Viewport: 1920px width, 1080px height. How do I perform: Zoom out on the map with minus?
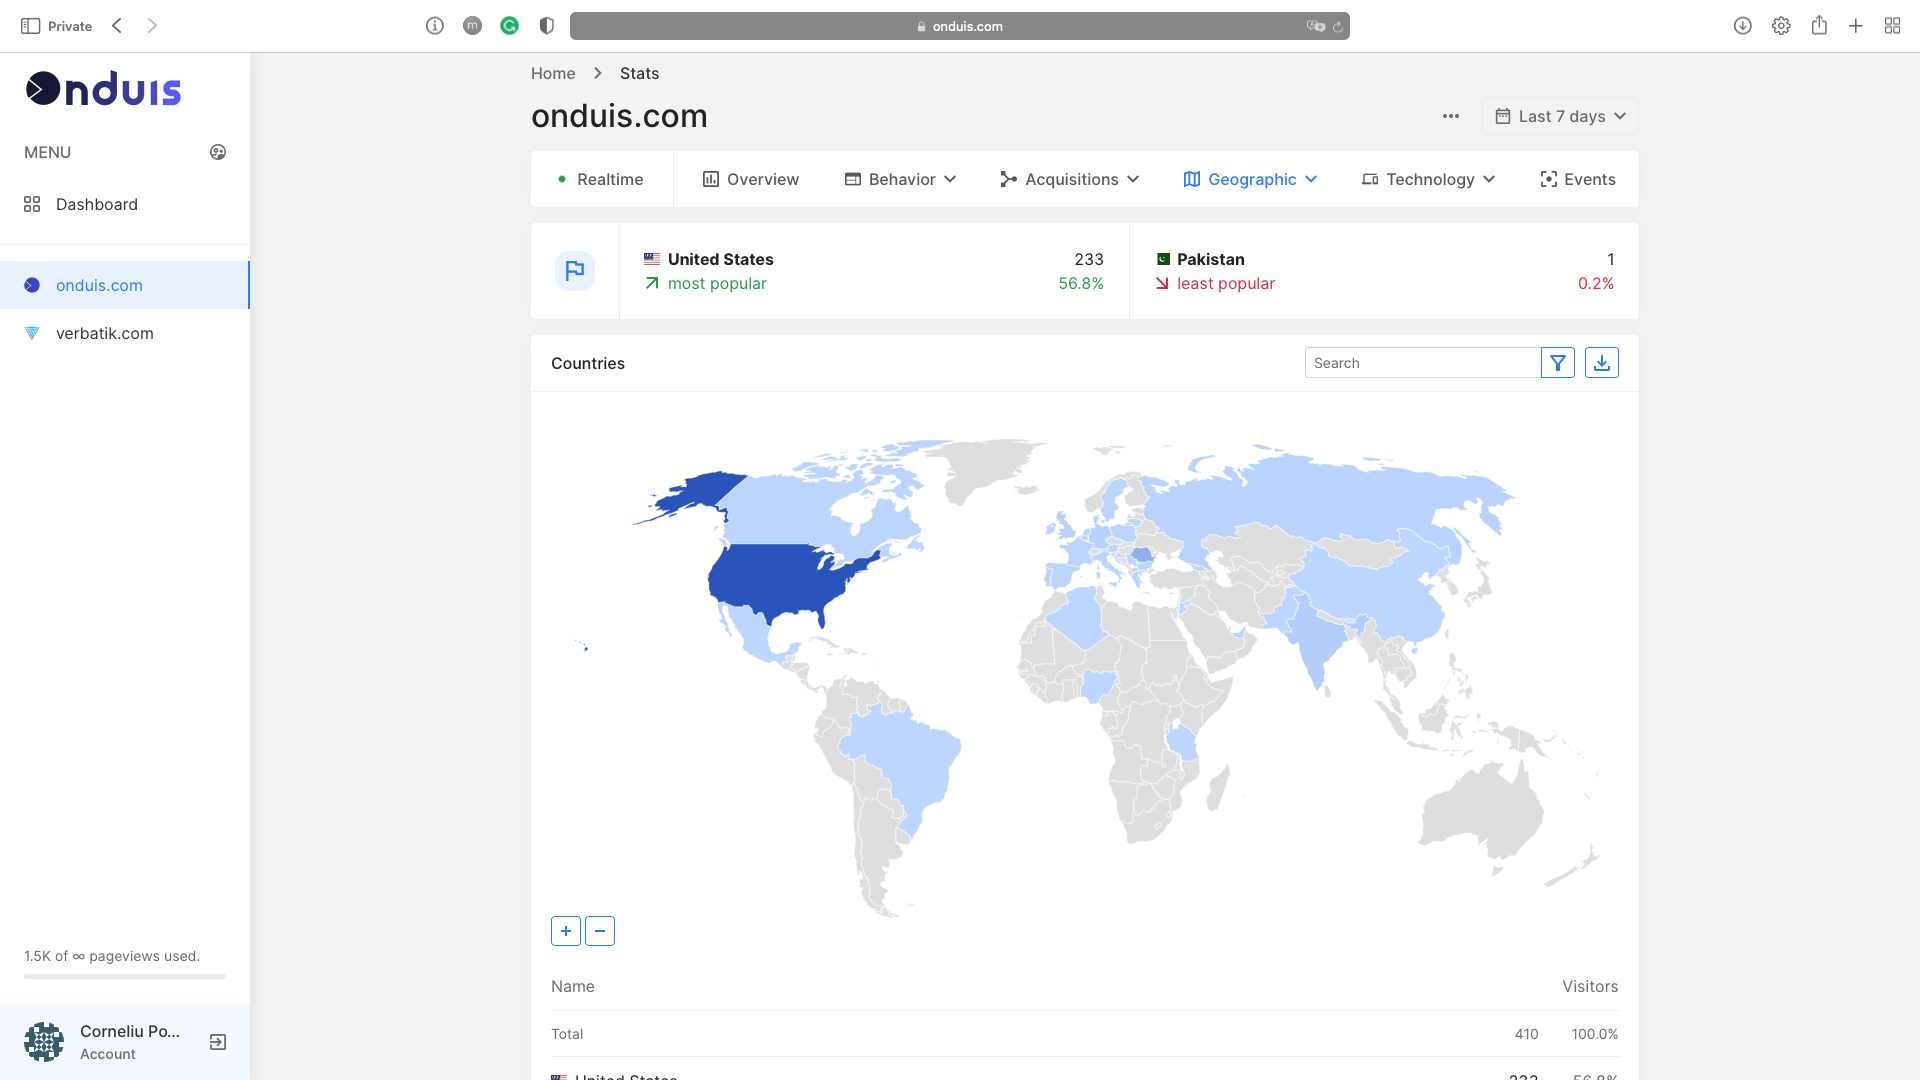click(600, 931)
